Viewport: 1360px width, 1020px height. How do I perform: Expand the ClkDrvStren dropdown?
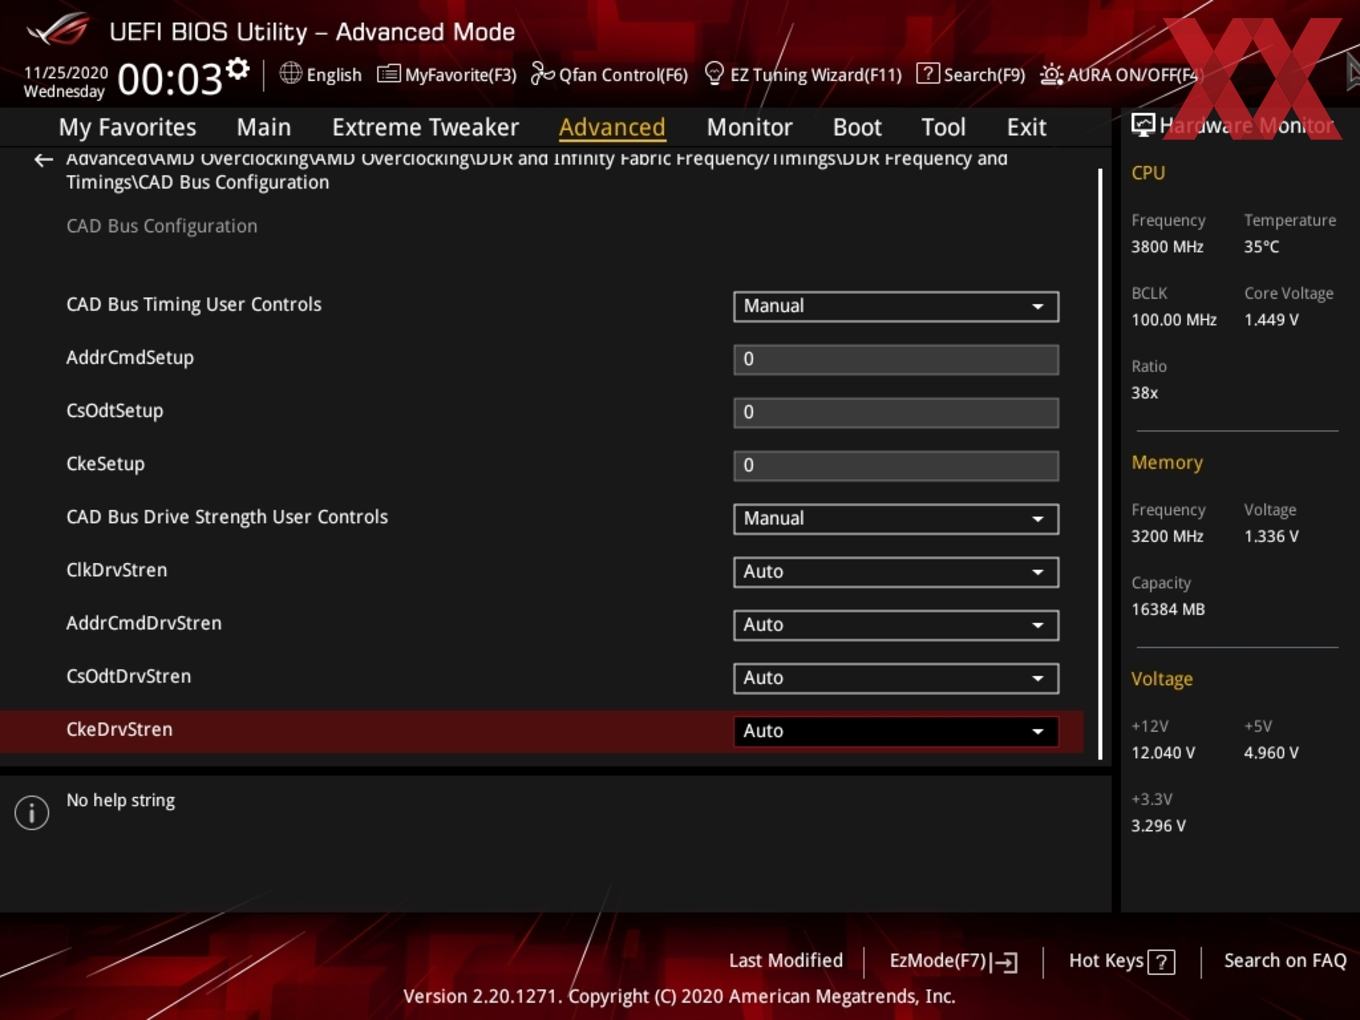pyautogui.click(x=896, y=572)
